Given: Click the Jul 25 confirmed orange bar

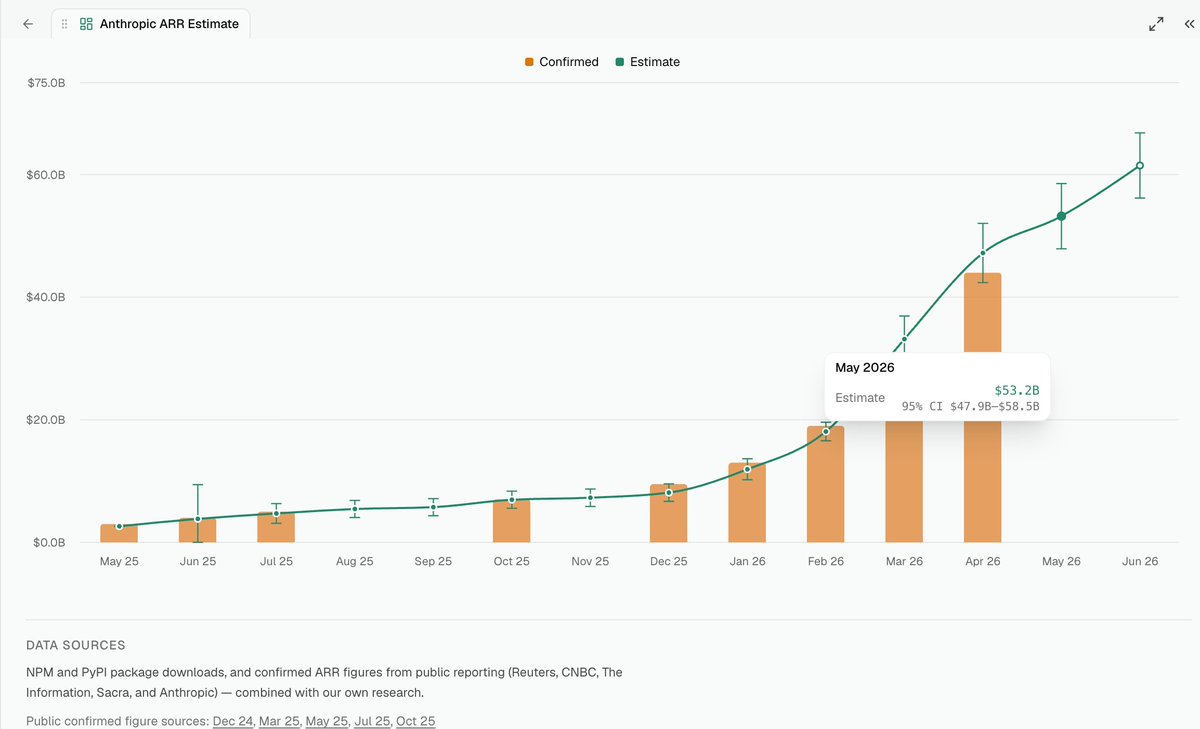Looking at the screenshot, I should pyautogui.click(x=276, y=528).
